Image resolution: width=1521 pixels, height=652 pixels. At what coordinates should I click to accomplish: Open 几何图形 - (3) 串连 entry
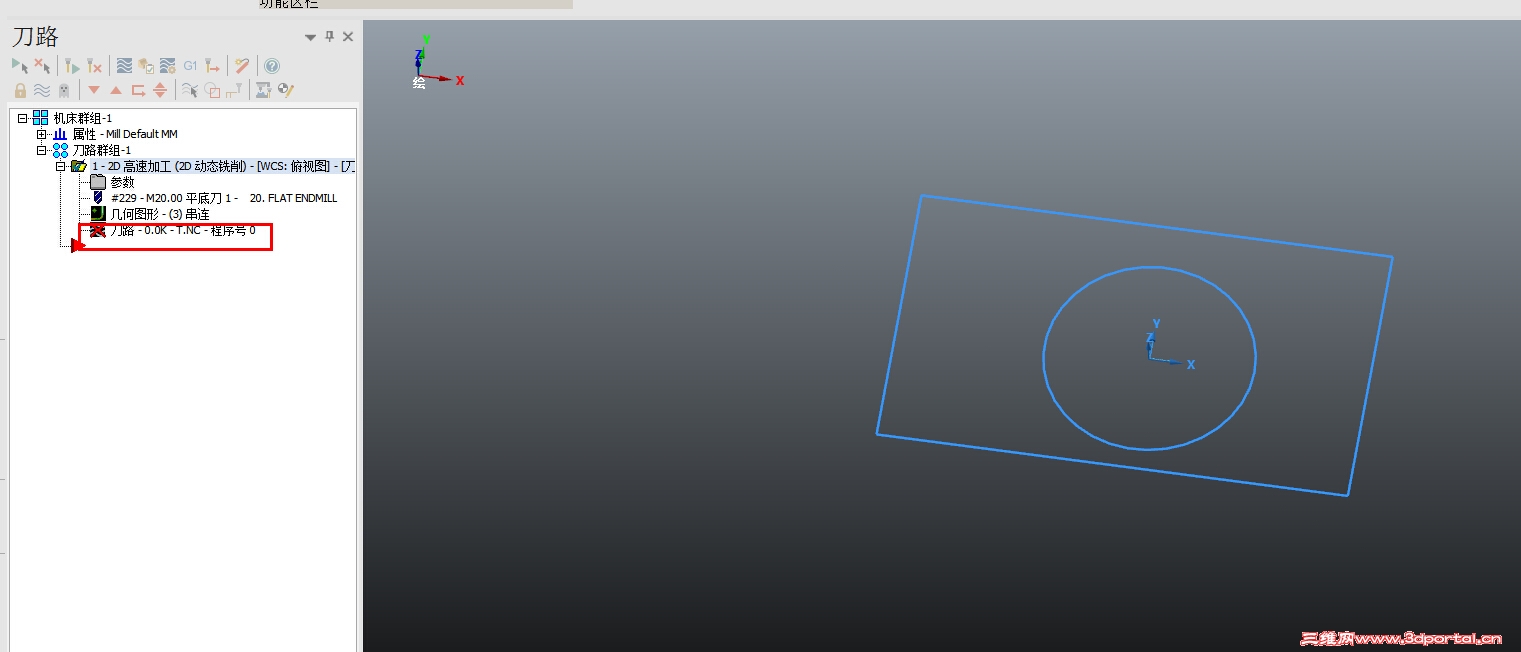tap(160, 214)
